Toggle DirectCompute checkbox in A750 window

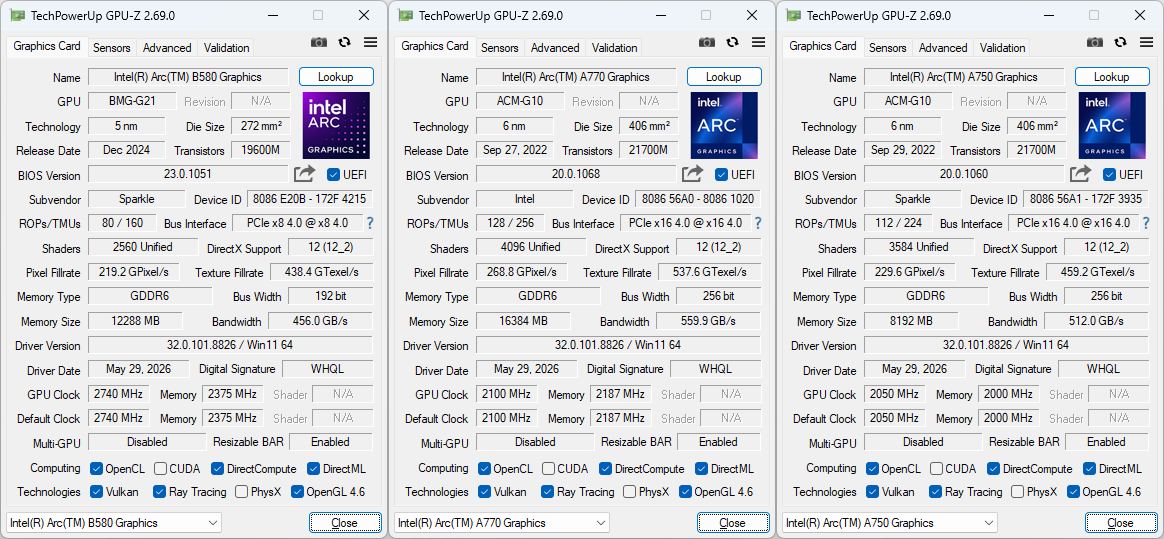click(993, 468)
